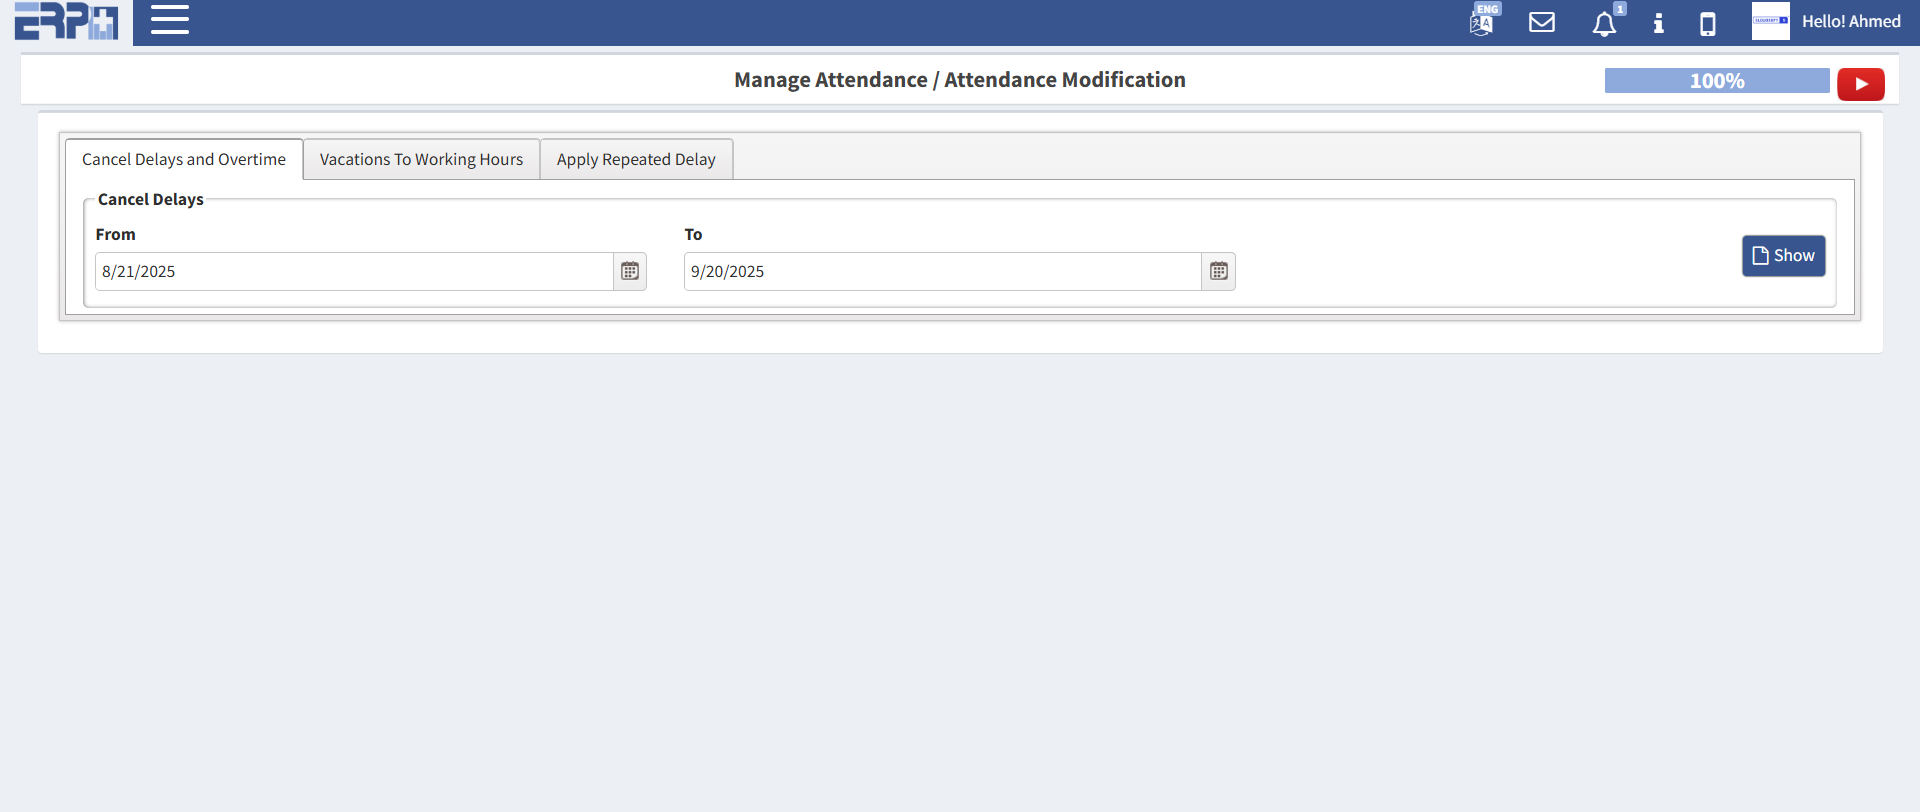
Task: Click the 100% progress bar
Action: tap(1716, 81)
